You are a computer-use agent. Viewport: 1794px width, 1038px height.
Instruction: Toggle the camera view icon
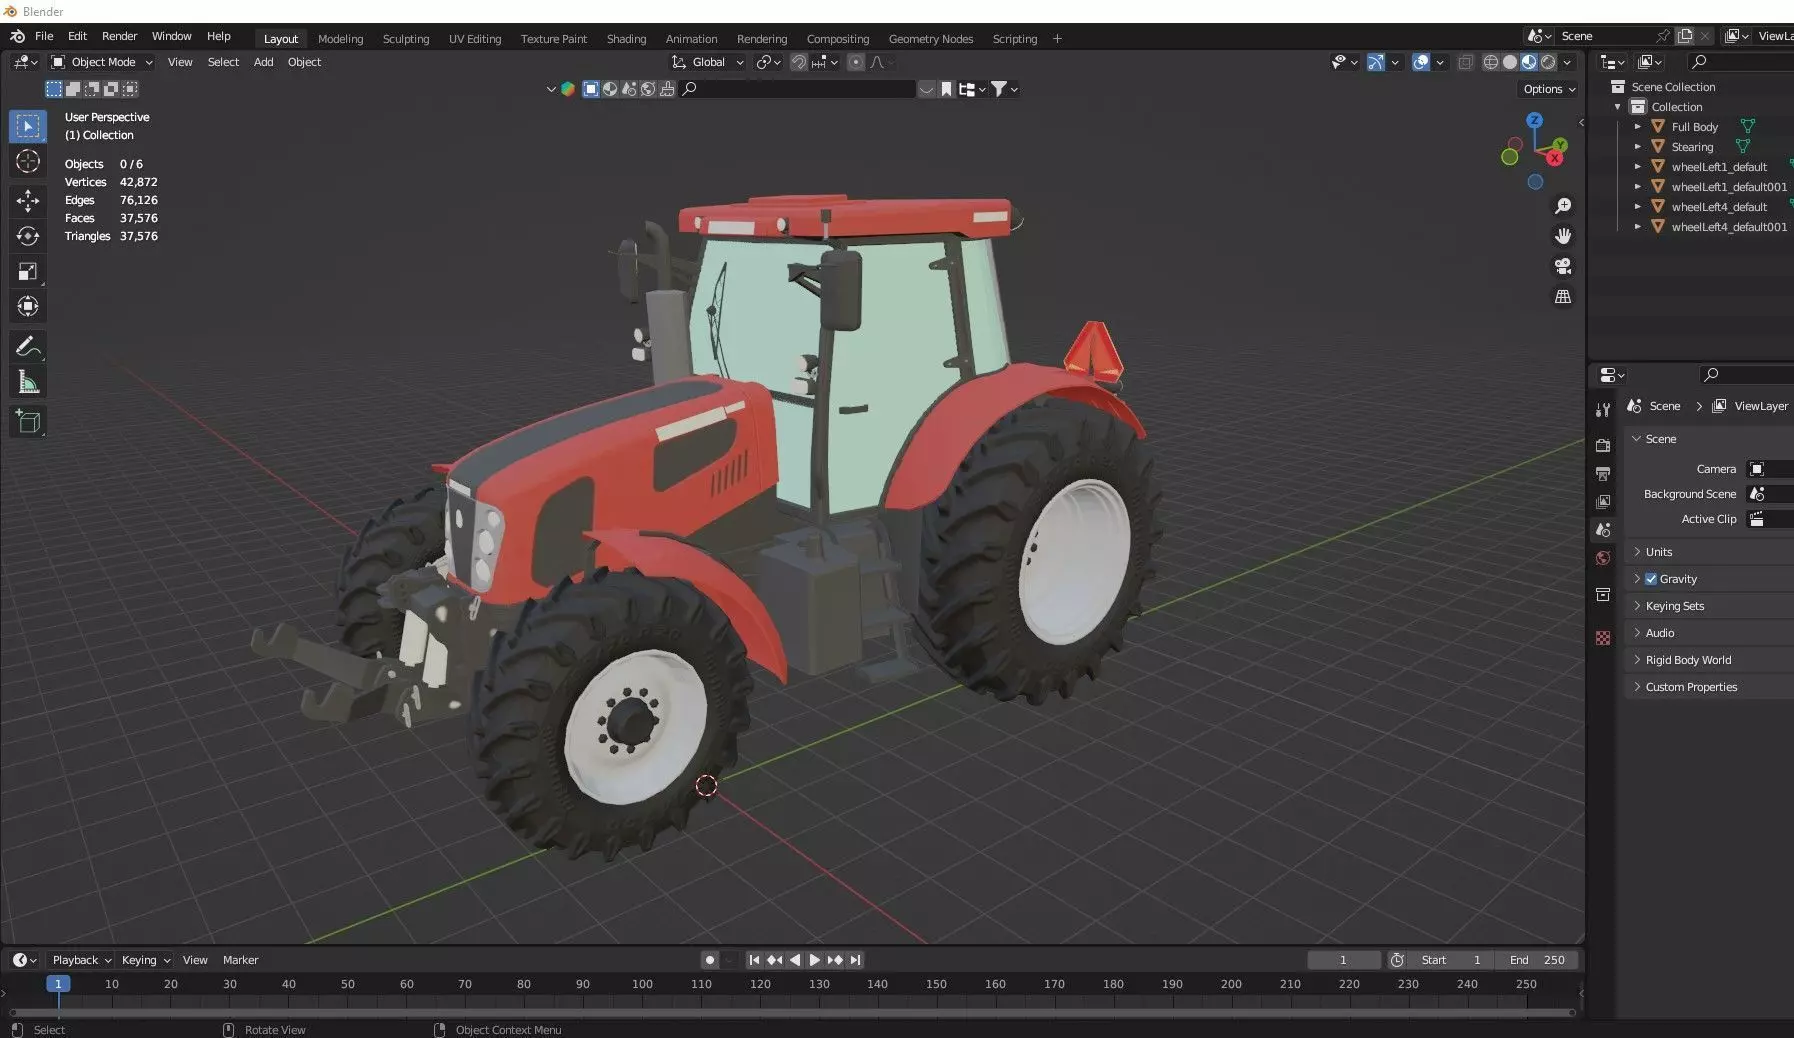pyautogui.click(x=1562, y=267)
